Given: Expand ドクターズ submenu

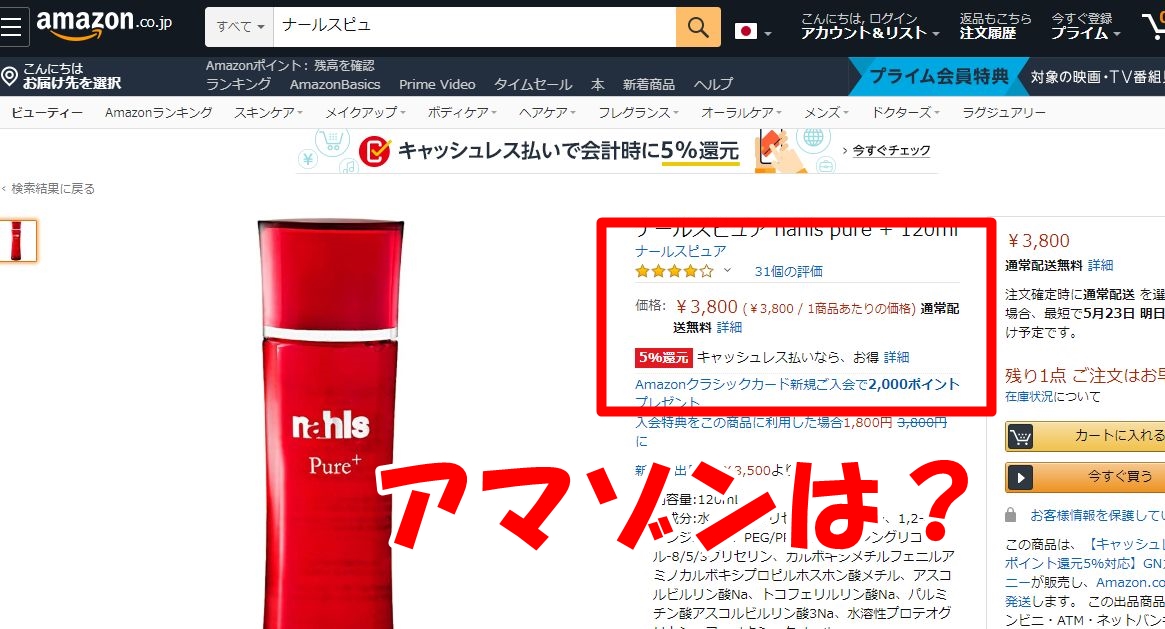Looking at the screenshot, I should pyautogui.click(x=905, y=113).
